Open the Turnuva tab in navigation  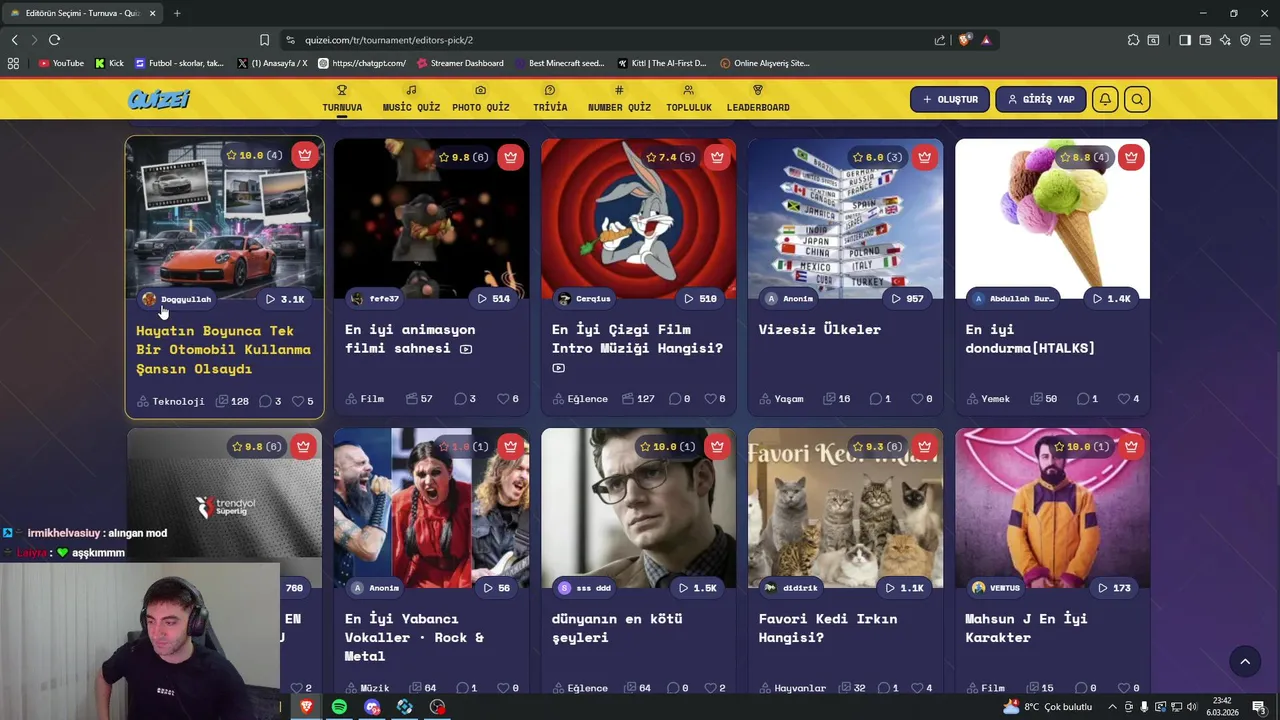point(342,98)
